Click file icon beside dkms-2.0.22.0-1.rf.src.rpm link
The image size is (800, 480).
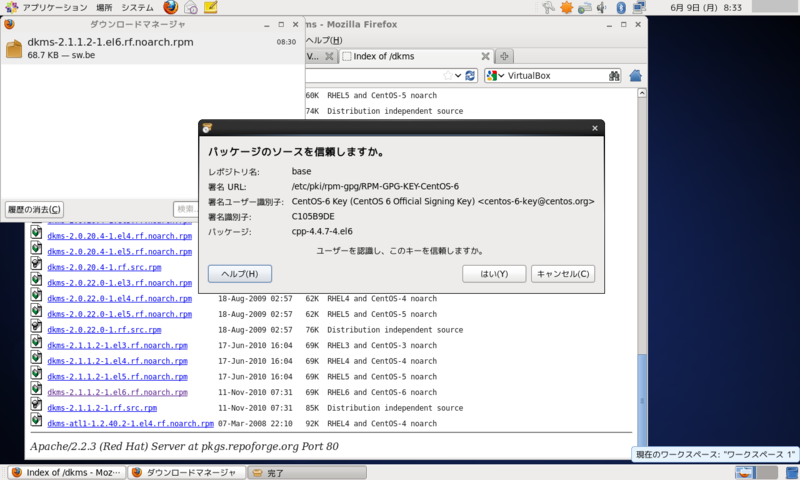pyautogui.click(x=36, y=326)
